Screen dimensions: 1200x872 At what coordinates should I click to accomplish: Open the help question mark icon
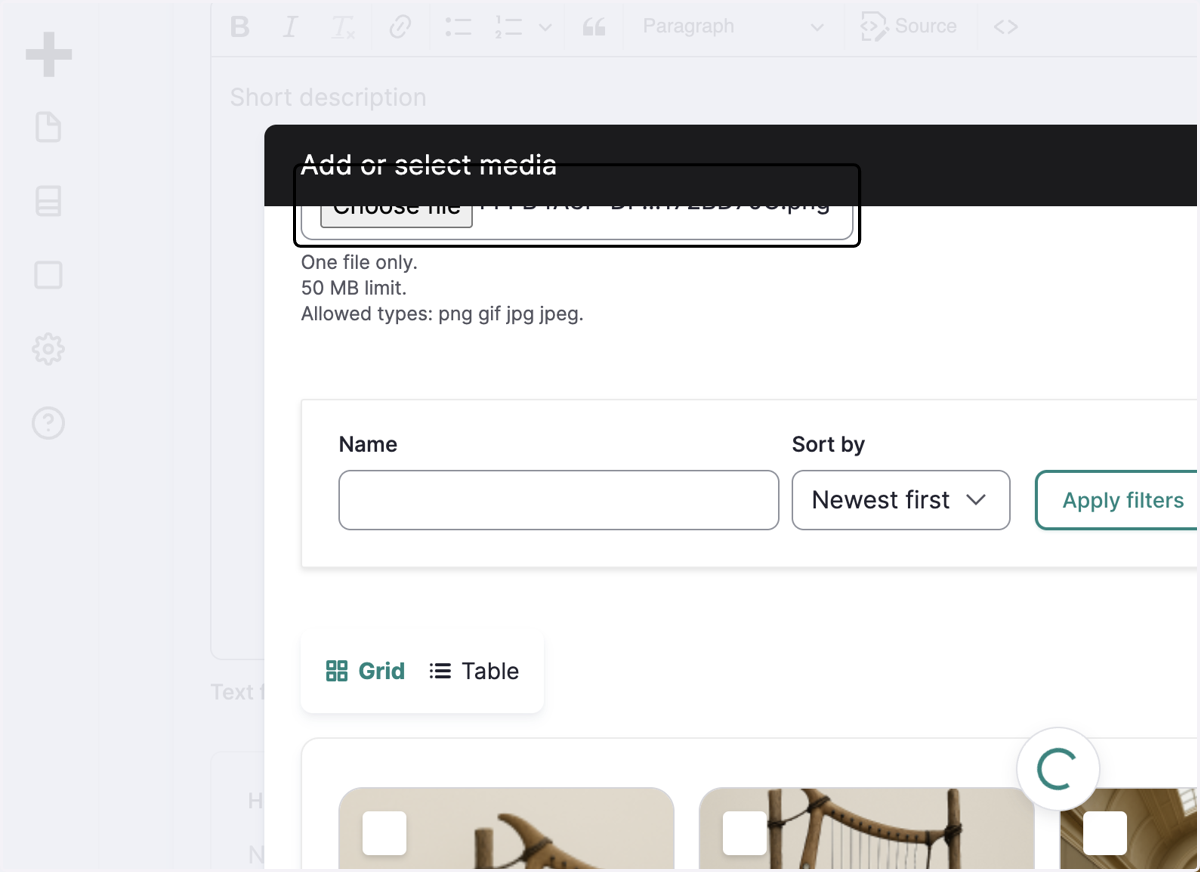[48, 423]
